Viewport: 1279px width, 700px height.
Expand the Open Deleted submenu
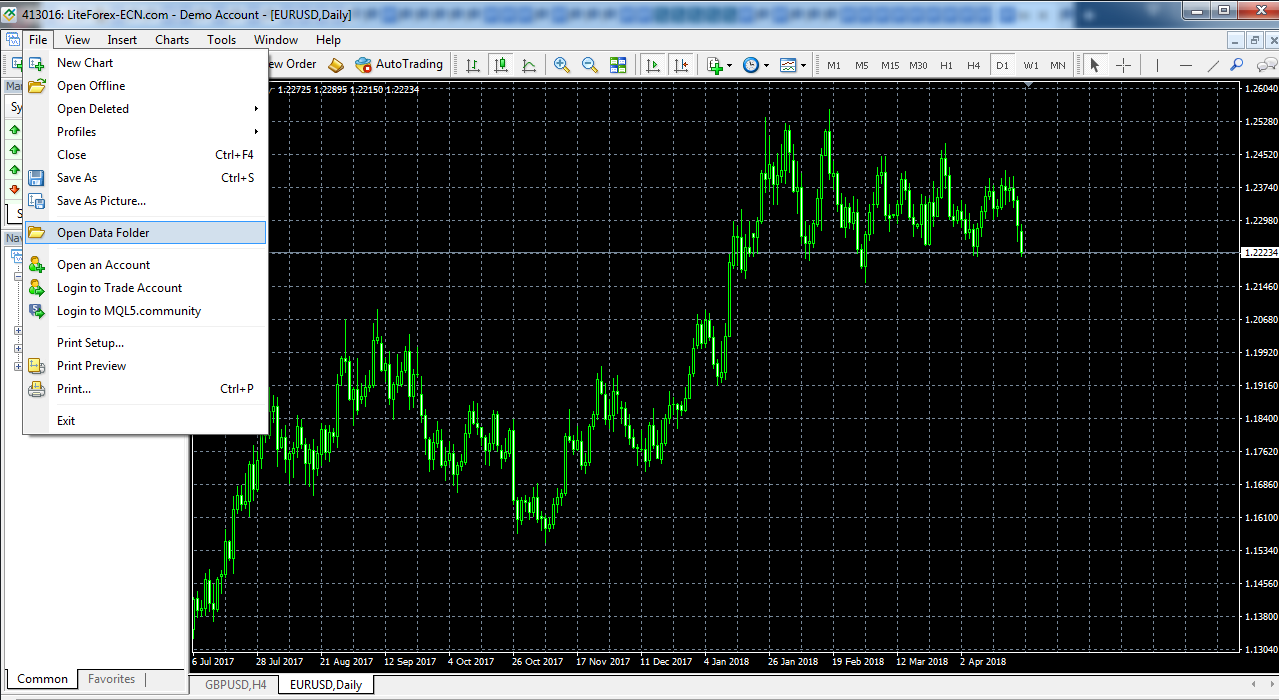[146, 109]
